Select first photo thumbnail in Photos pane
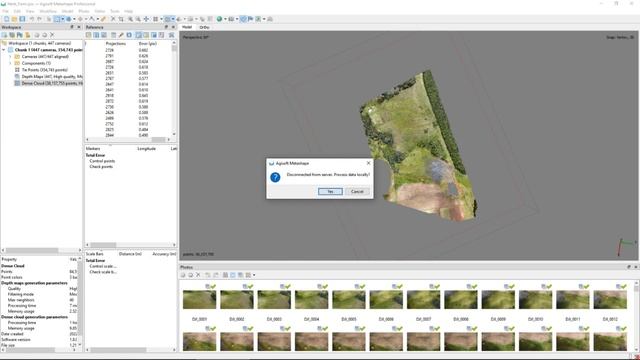This screenshot has width=640, height=360. tap(199, 300)
